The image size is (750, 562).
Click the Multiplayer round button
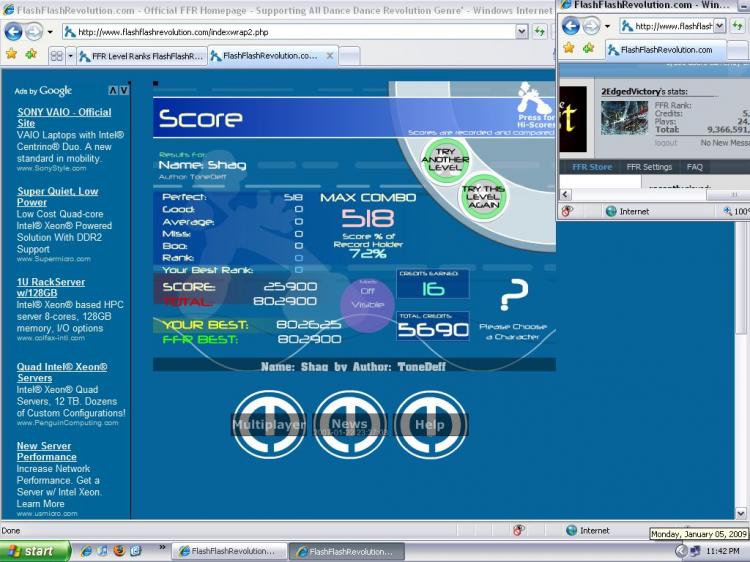pyautogui.click(x=269, y=425)
